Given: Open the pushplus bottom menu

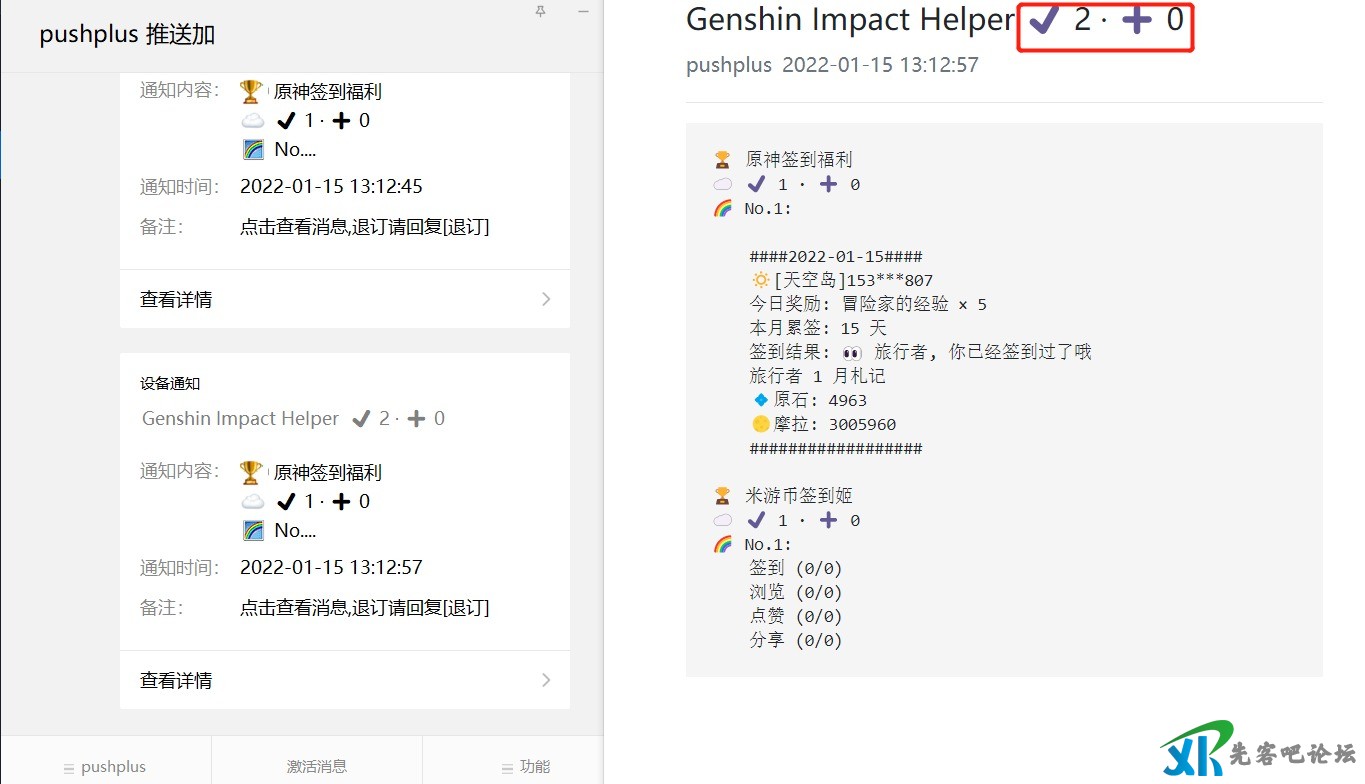Looking at the screenshot, I should 106,767.
